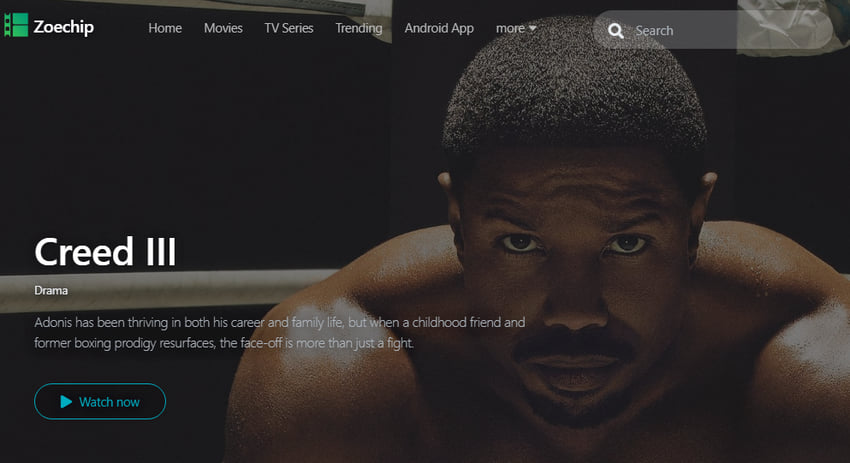850x463 pixels.
Task: Expand the more dropdown menu
Action: pos(516,28)
